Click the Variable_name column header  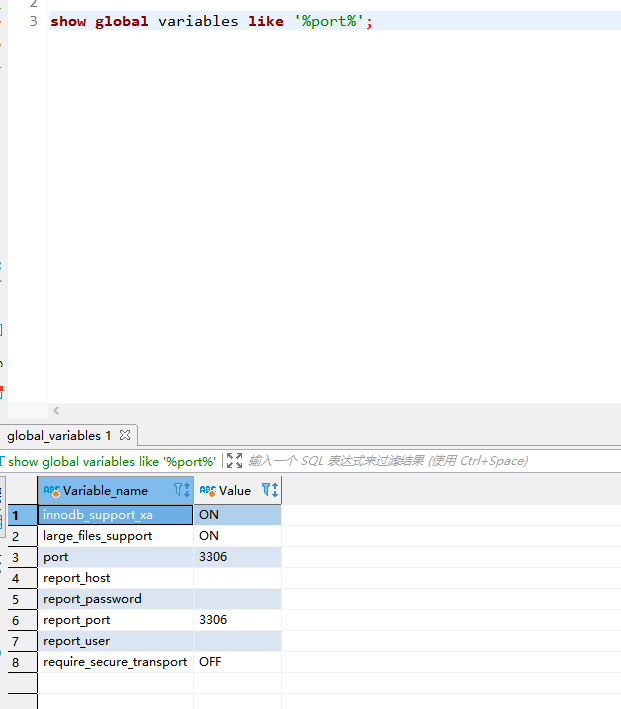(x=116, y=490)
